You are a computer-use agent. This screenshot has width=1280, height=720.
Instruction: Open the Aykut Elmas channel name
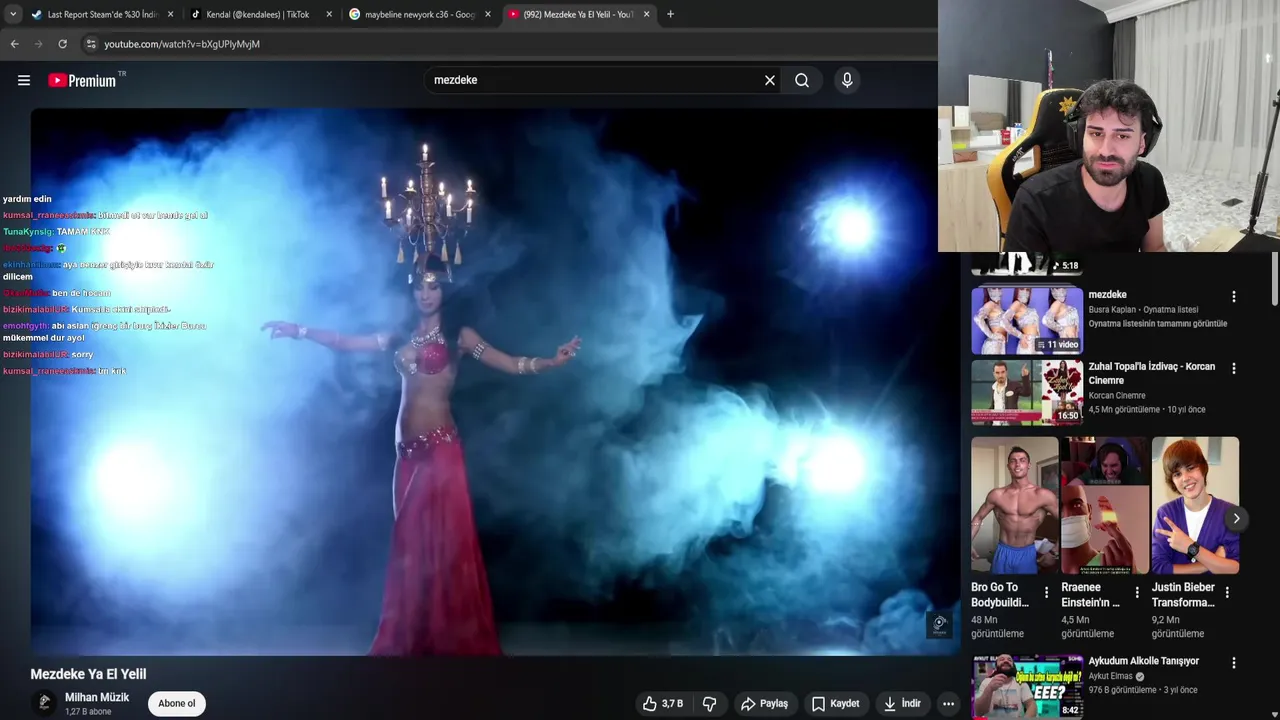[1111, 676]
